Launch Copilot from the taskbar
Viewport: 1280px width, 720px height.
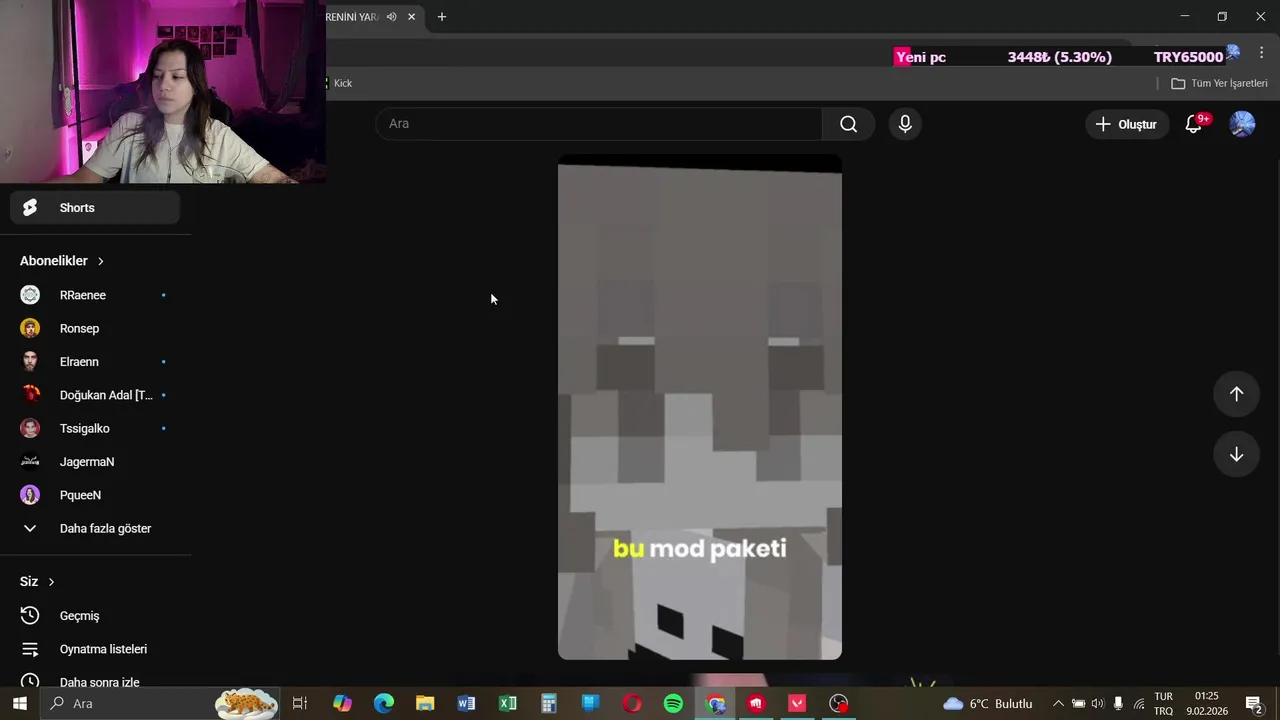[x=342, y=704]
